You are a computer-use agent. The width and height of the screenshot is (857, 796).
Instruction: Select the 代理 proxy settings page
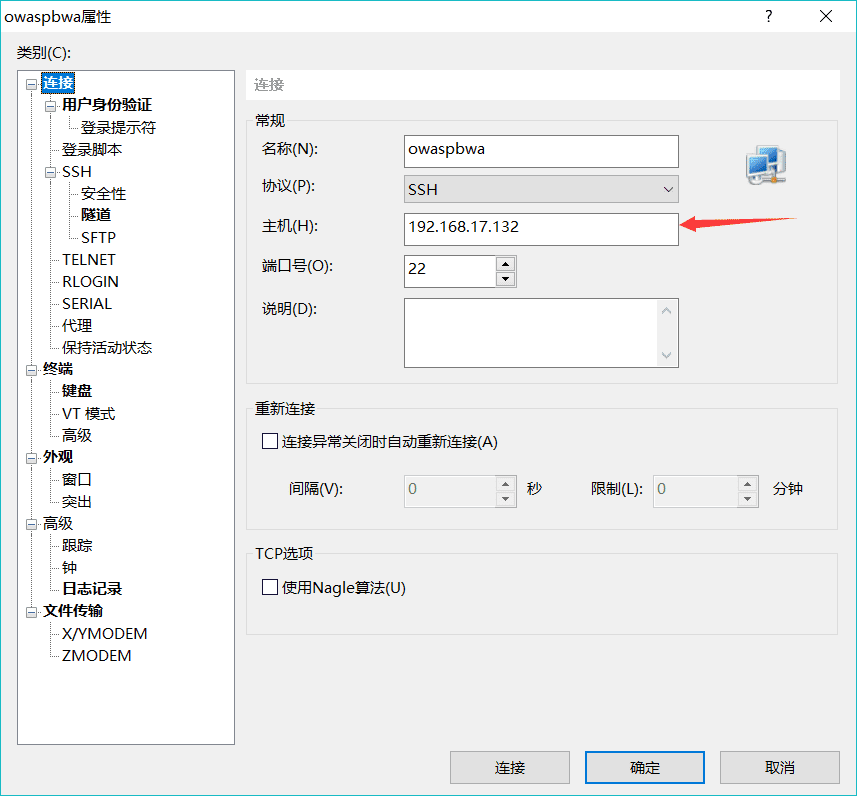[x=75, y=325]
